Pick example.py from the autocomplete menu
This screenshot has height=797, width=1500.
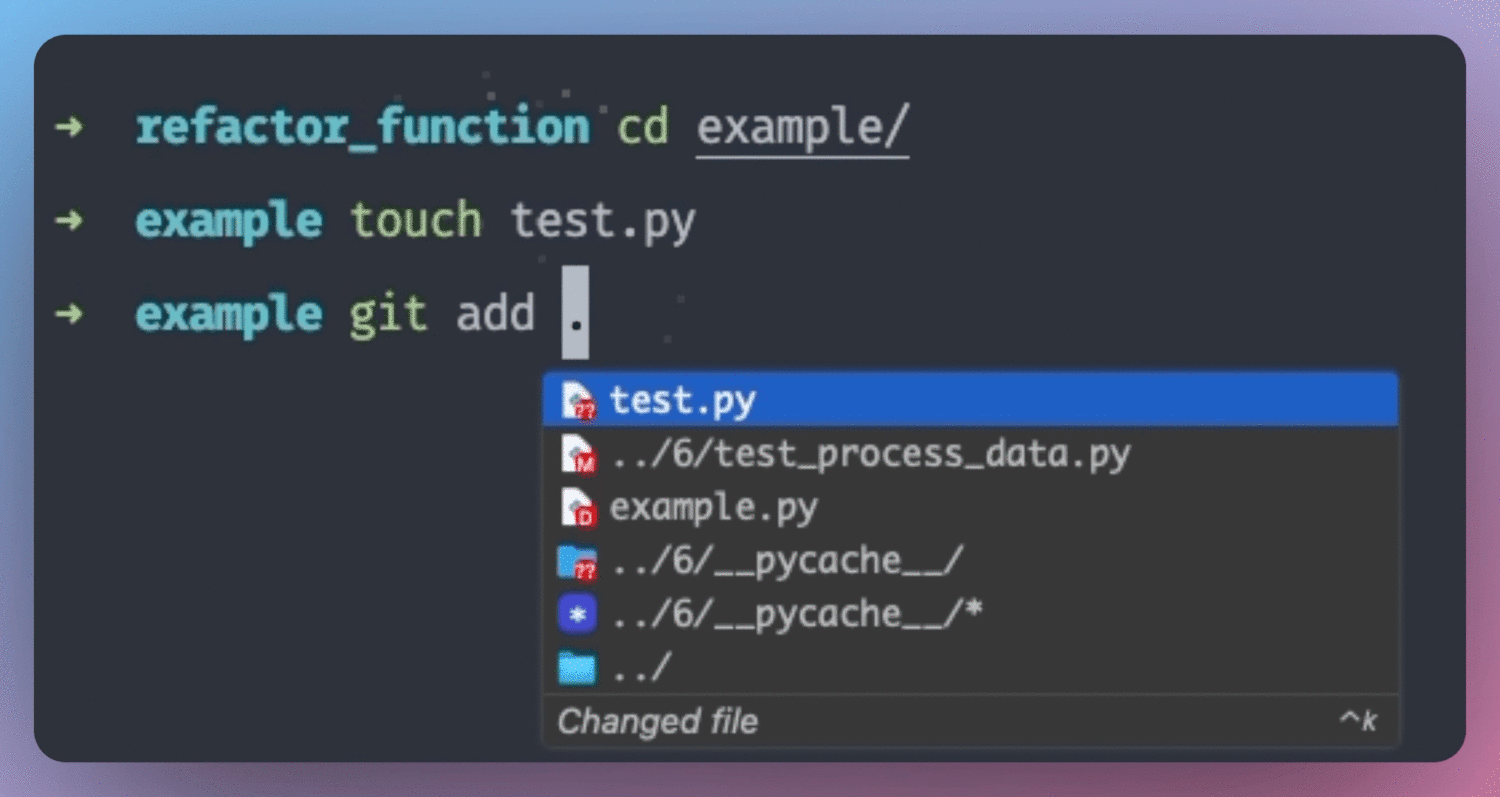click(x=713, y=508)
